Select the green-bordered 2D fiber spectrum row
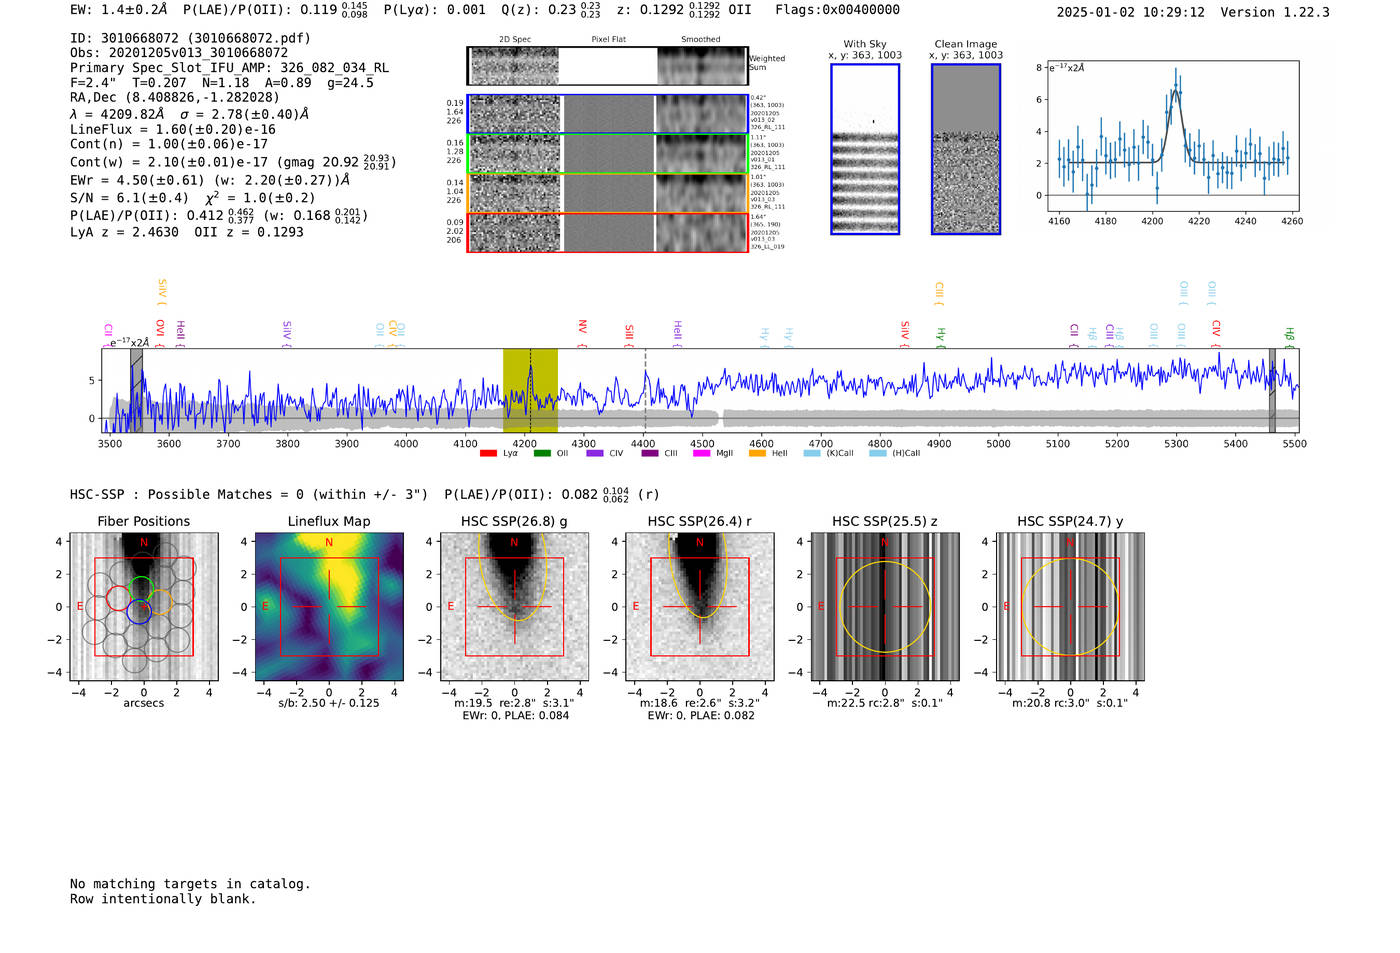This screenshot has width=1400, height=953. point(608,154)
